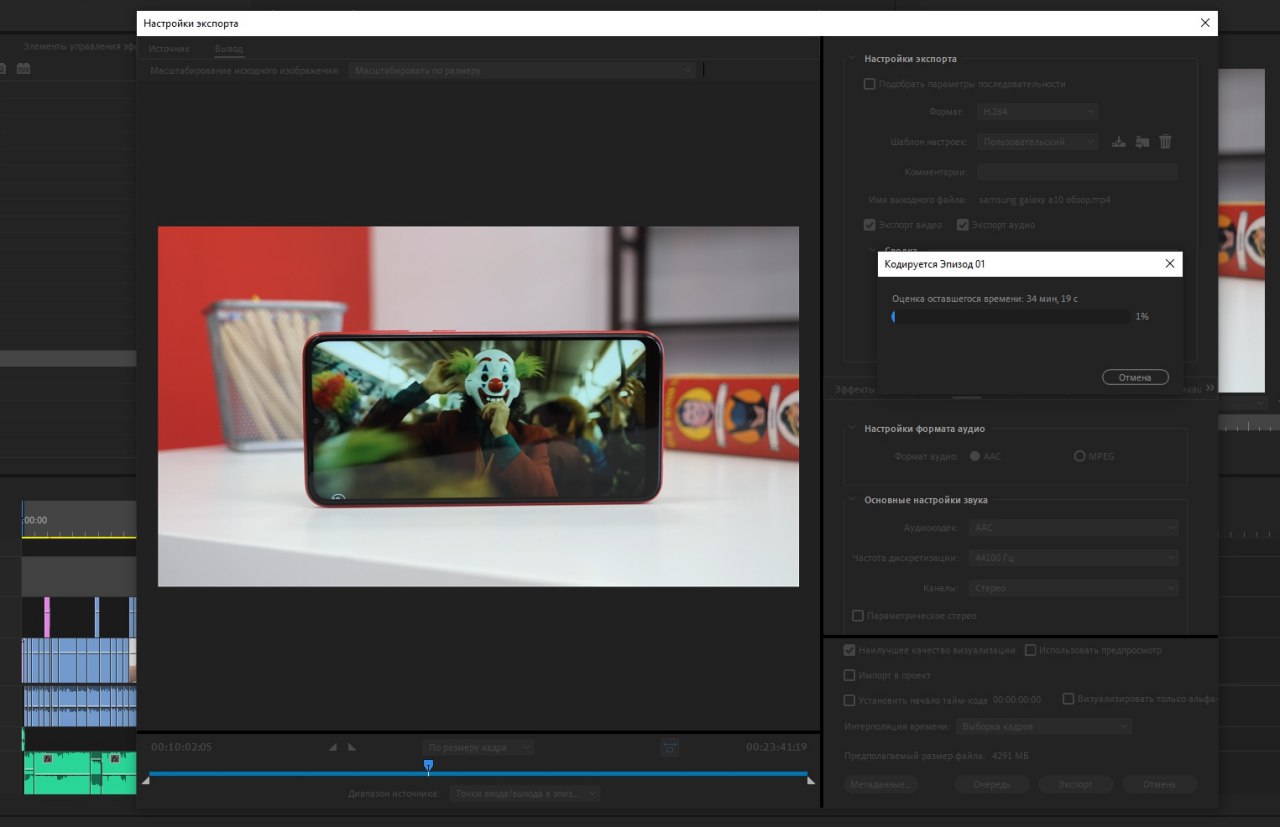Switch to the Источник tab
Image resolution: width=1280 pixels, height=827 pixels.
click(x=169, y=49)
